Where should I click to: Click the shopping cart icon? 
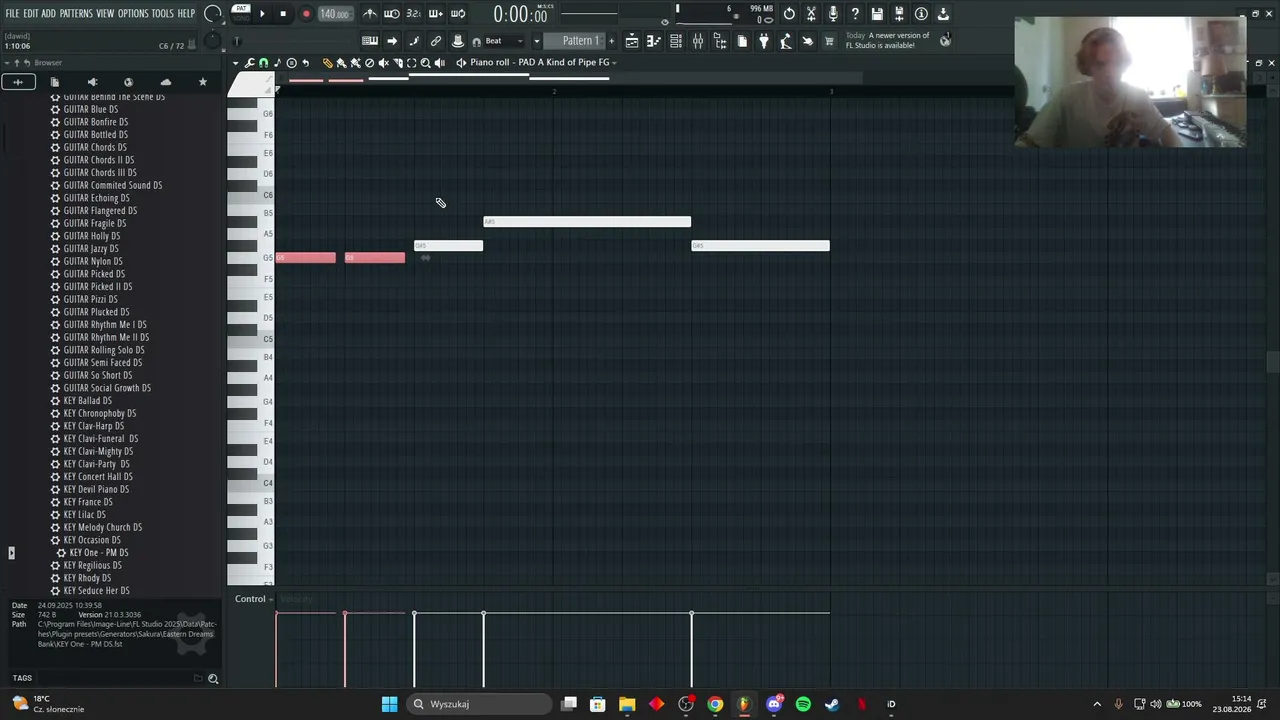829,41
